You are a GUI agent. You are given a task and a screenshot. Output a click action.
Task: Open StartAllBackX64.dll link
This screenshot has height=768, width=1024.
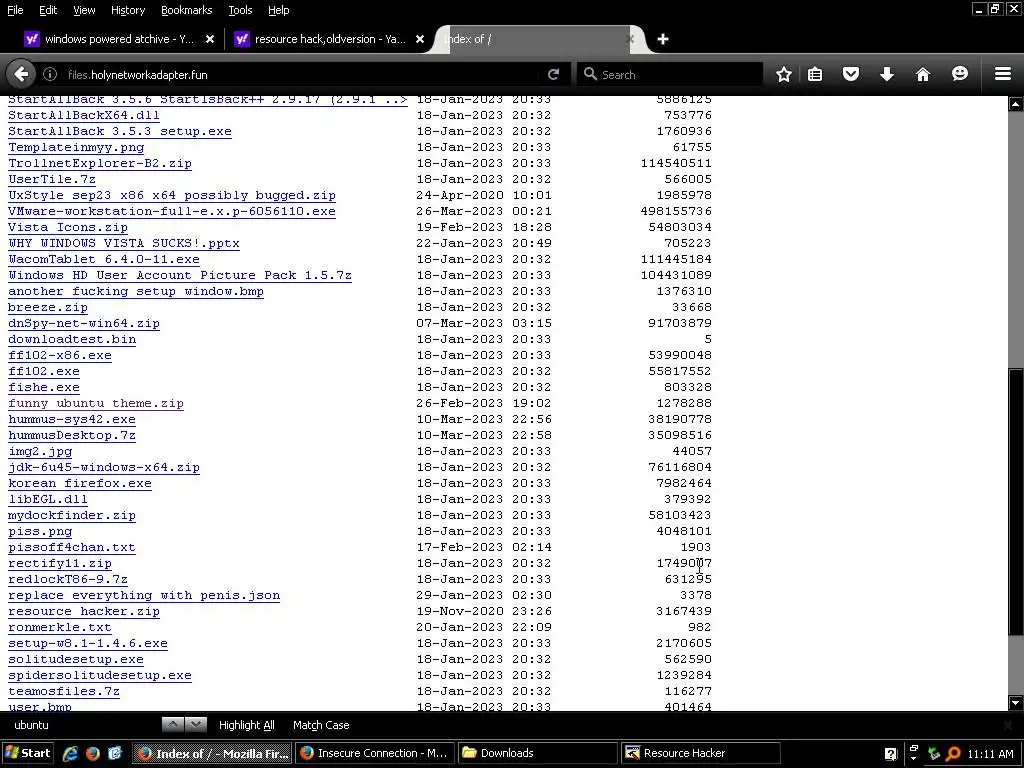(x=84, y=116)
